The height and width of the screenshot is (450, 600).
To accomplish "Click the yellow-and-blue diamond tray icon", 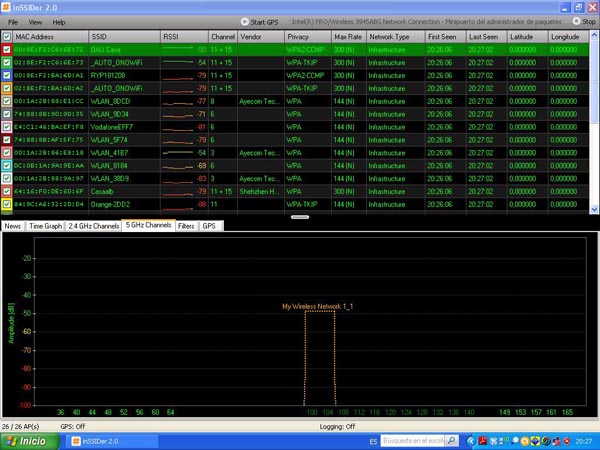I will (x=535, y=441).
